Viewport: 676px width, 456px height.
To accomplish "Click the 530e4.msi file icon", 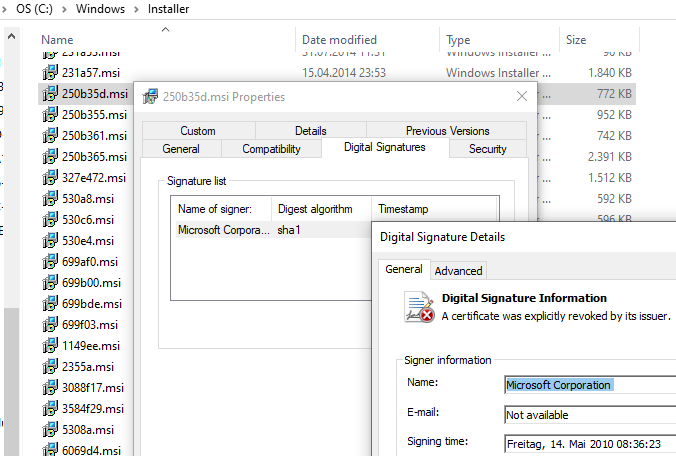I will (x=50, y=240).
